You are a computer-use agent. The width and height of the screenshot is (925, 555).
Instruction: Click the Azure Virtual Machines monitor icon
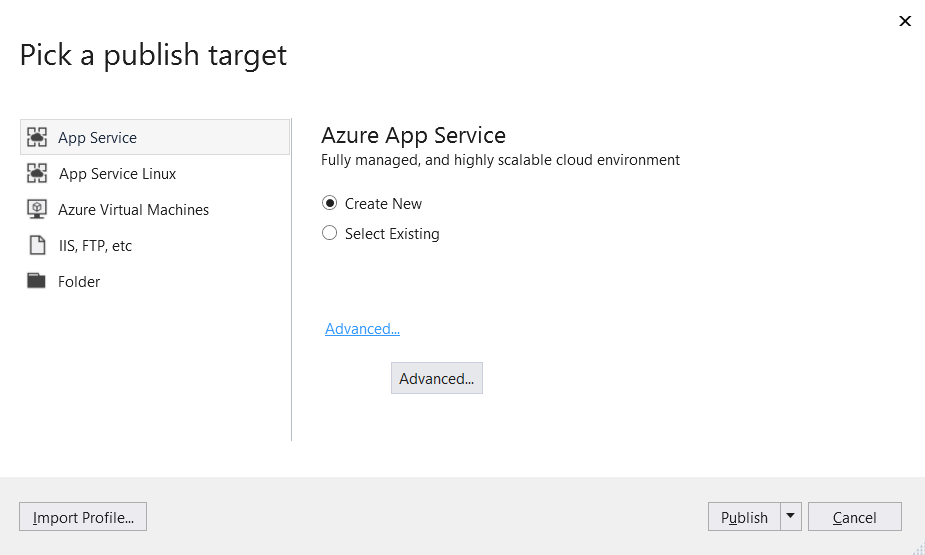pos(37,209)
